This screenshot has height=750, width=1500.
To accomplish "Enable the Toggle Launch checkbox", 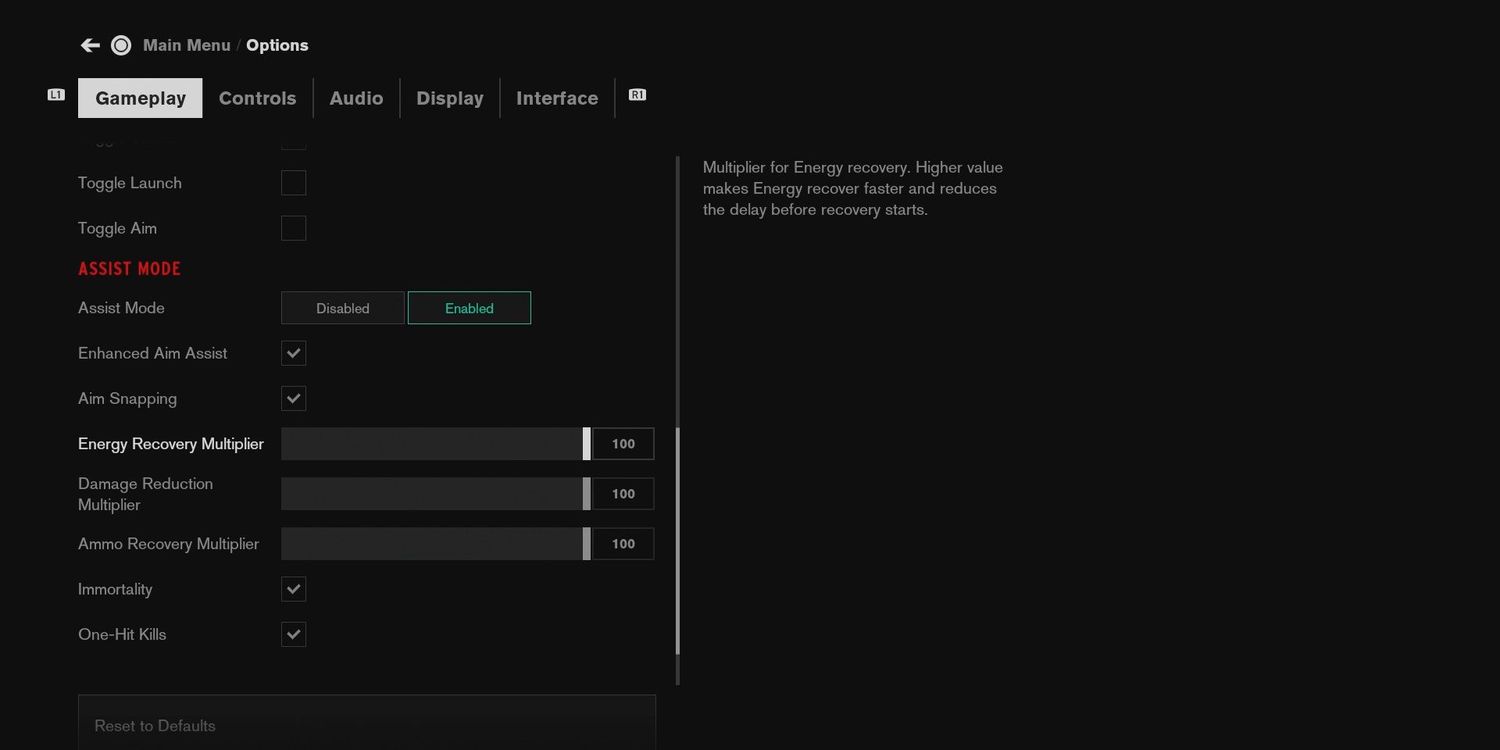I will tap(293, 183).
